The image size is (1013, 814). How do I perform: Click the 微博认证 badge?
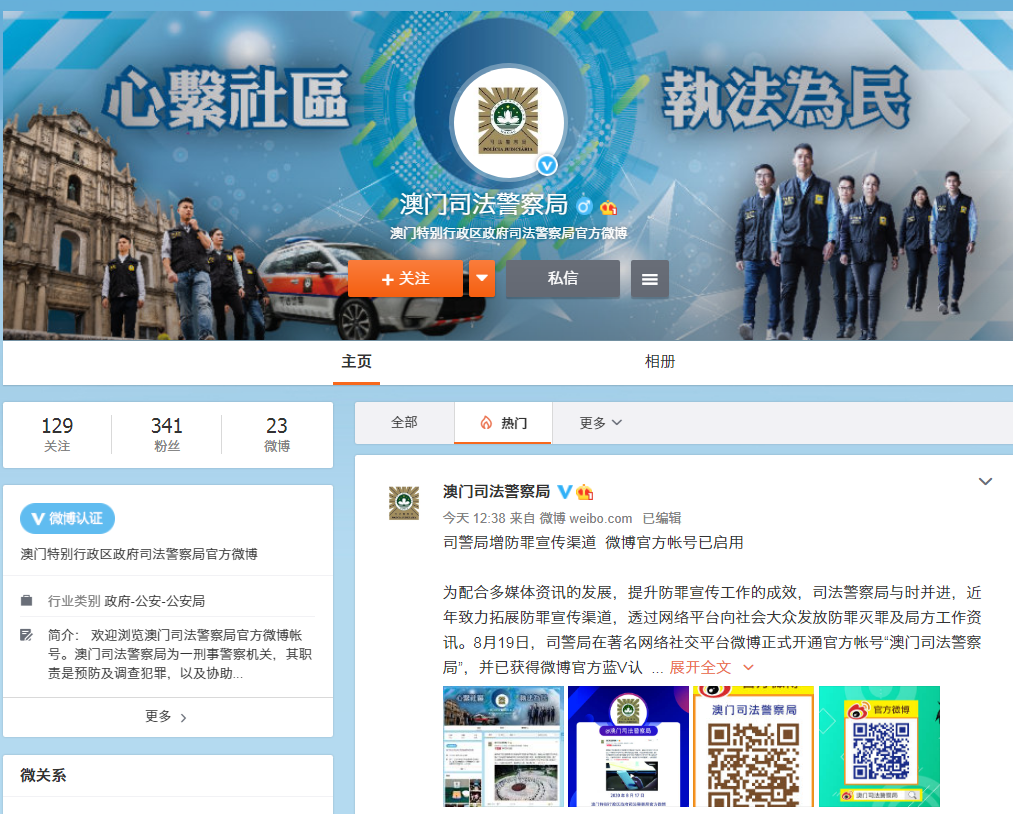click(67, 518)
